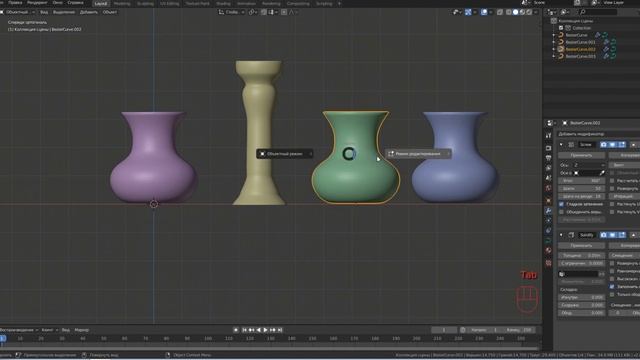
Task: Switch to the Sculpting workspace tab
Action: tap(145, 4)
